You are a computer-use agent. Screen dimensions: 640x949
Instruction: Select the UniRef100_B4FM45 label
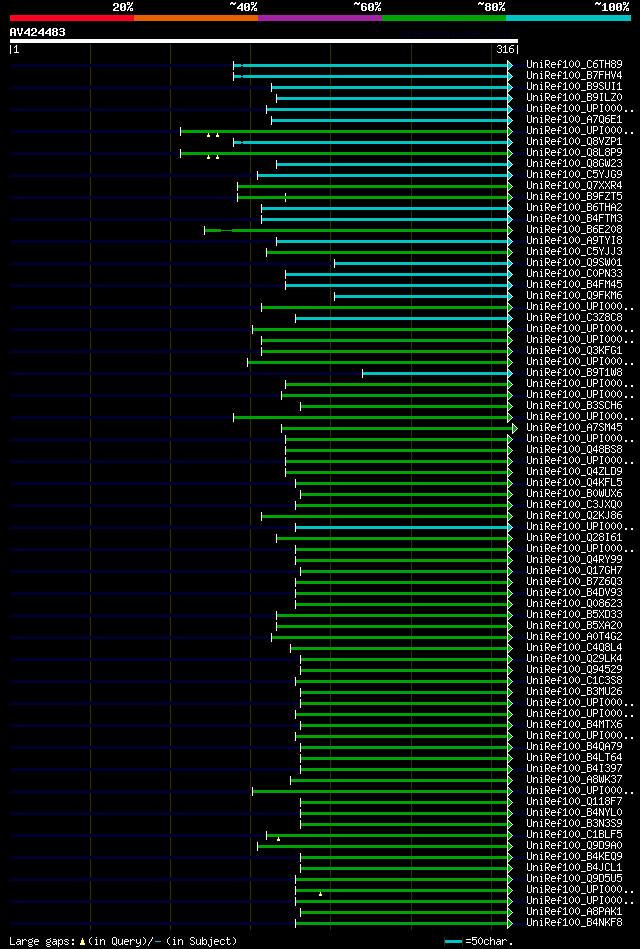574,284
